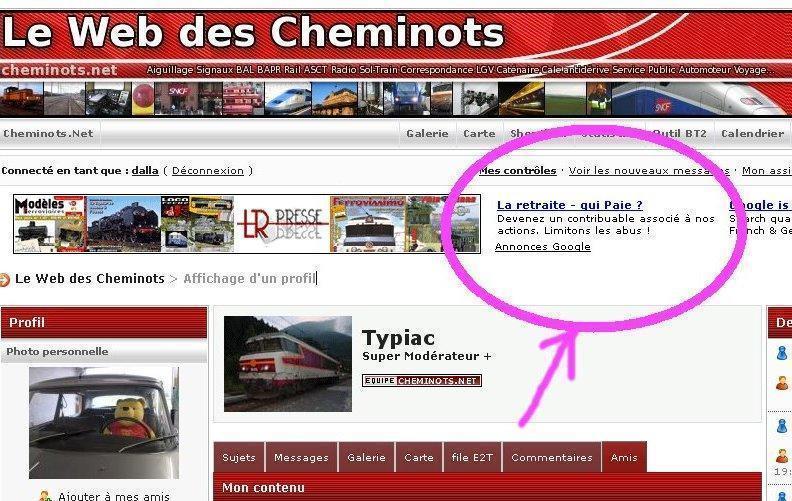Open the Mes contrôles link
792x501 pixels.
[x=518, y=171]
